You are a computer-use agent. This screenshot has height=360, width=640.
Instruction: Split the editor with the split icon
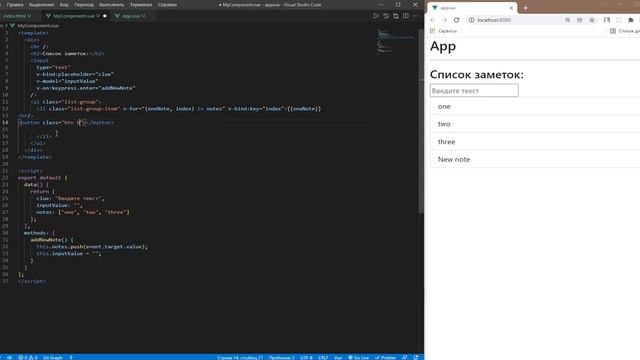(x=406, y=16)
